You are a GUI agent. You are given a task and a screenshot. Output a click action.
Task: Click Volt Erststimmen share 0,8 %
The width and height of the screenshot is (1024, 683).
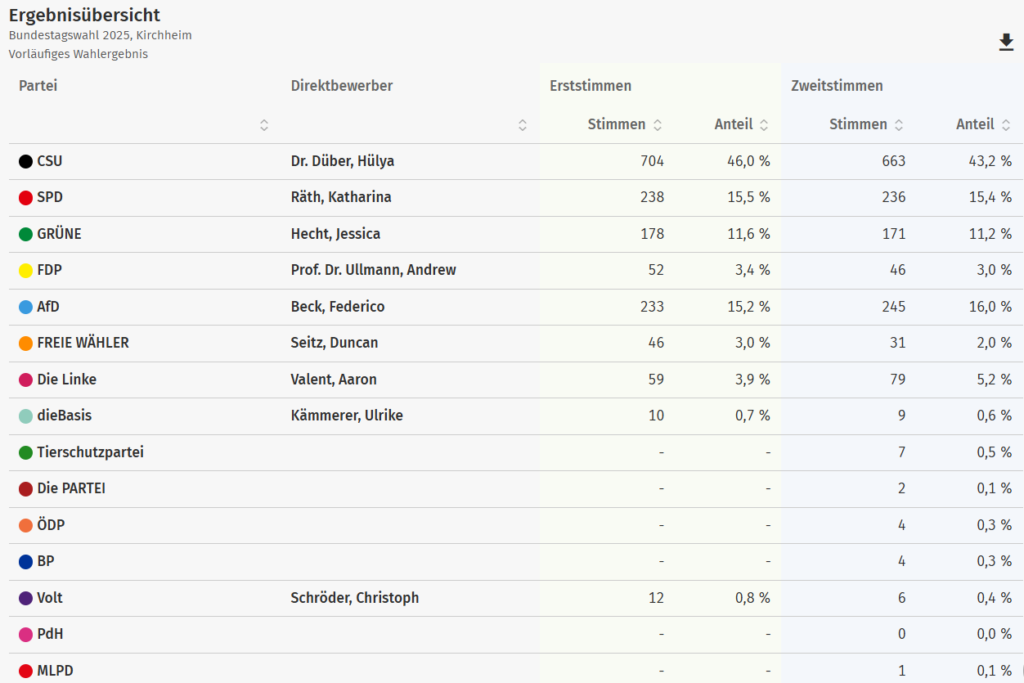752,597
